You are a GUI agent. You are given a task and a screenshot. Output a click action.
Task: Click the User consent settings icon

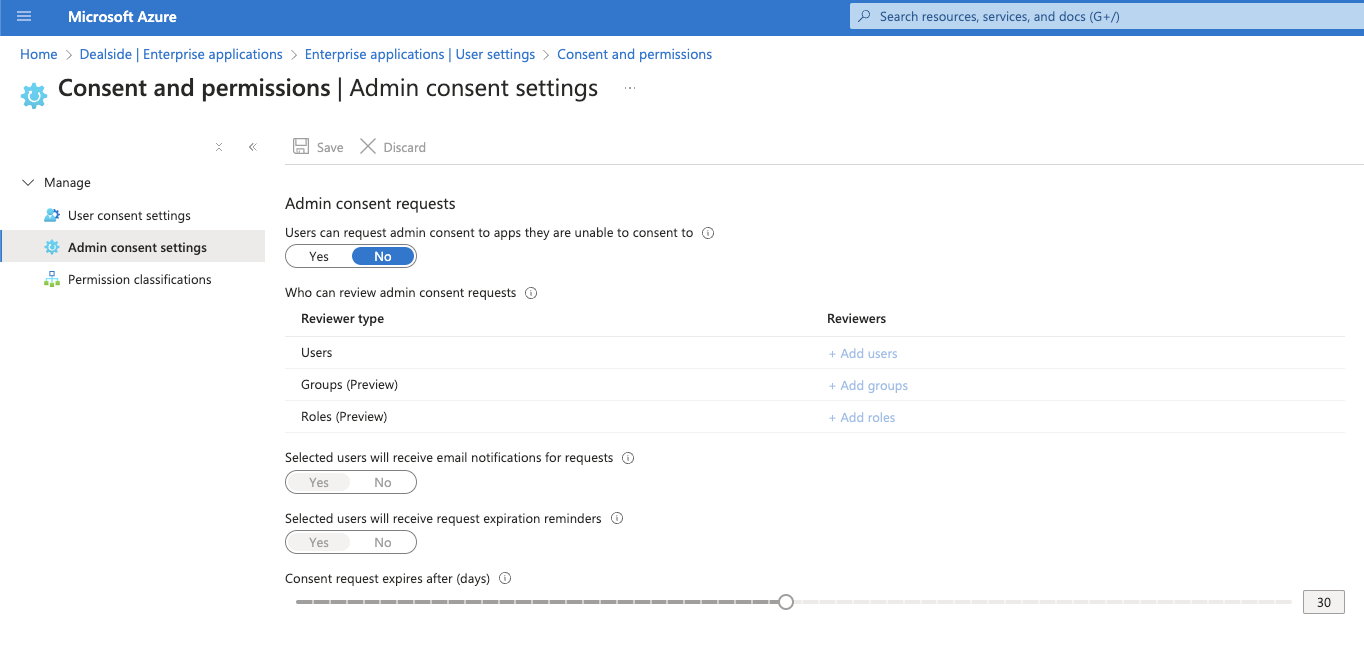[52, 216]
